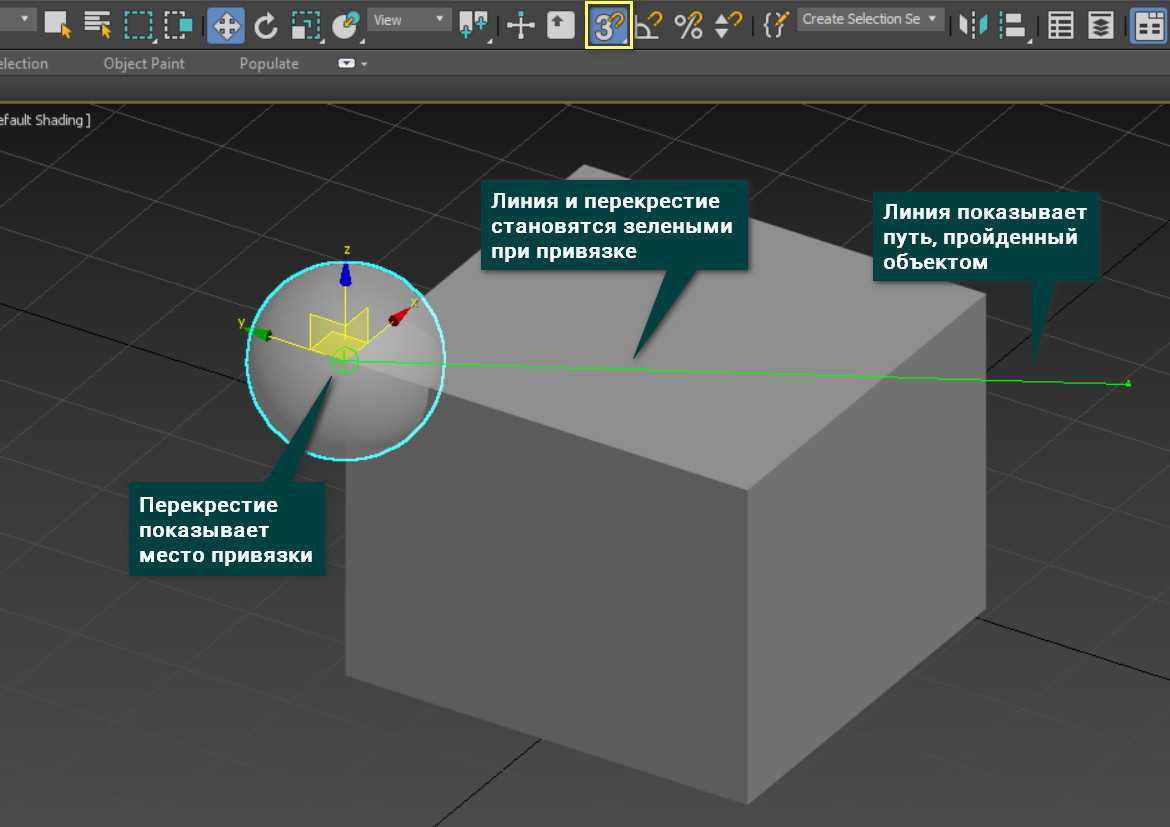Click the blue Z axis gizmo arrow
Screen dimensions: 1170x827
(x=346, y=275)
